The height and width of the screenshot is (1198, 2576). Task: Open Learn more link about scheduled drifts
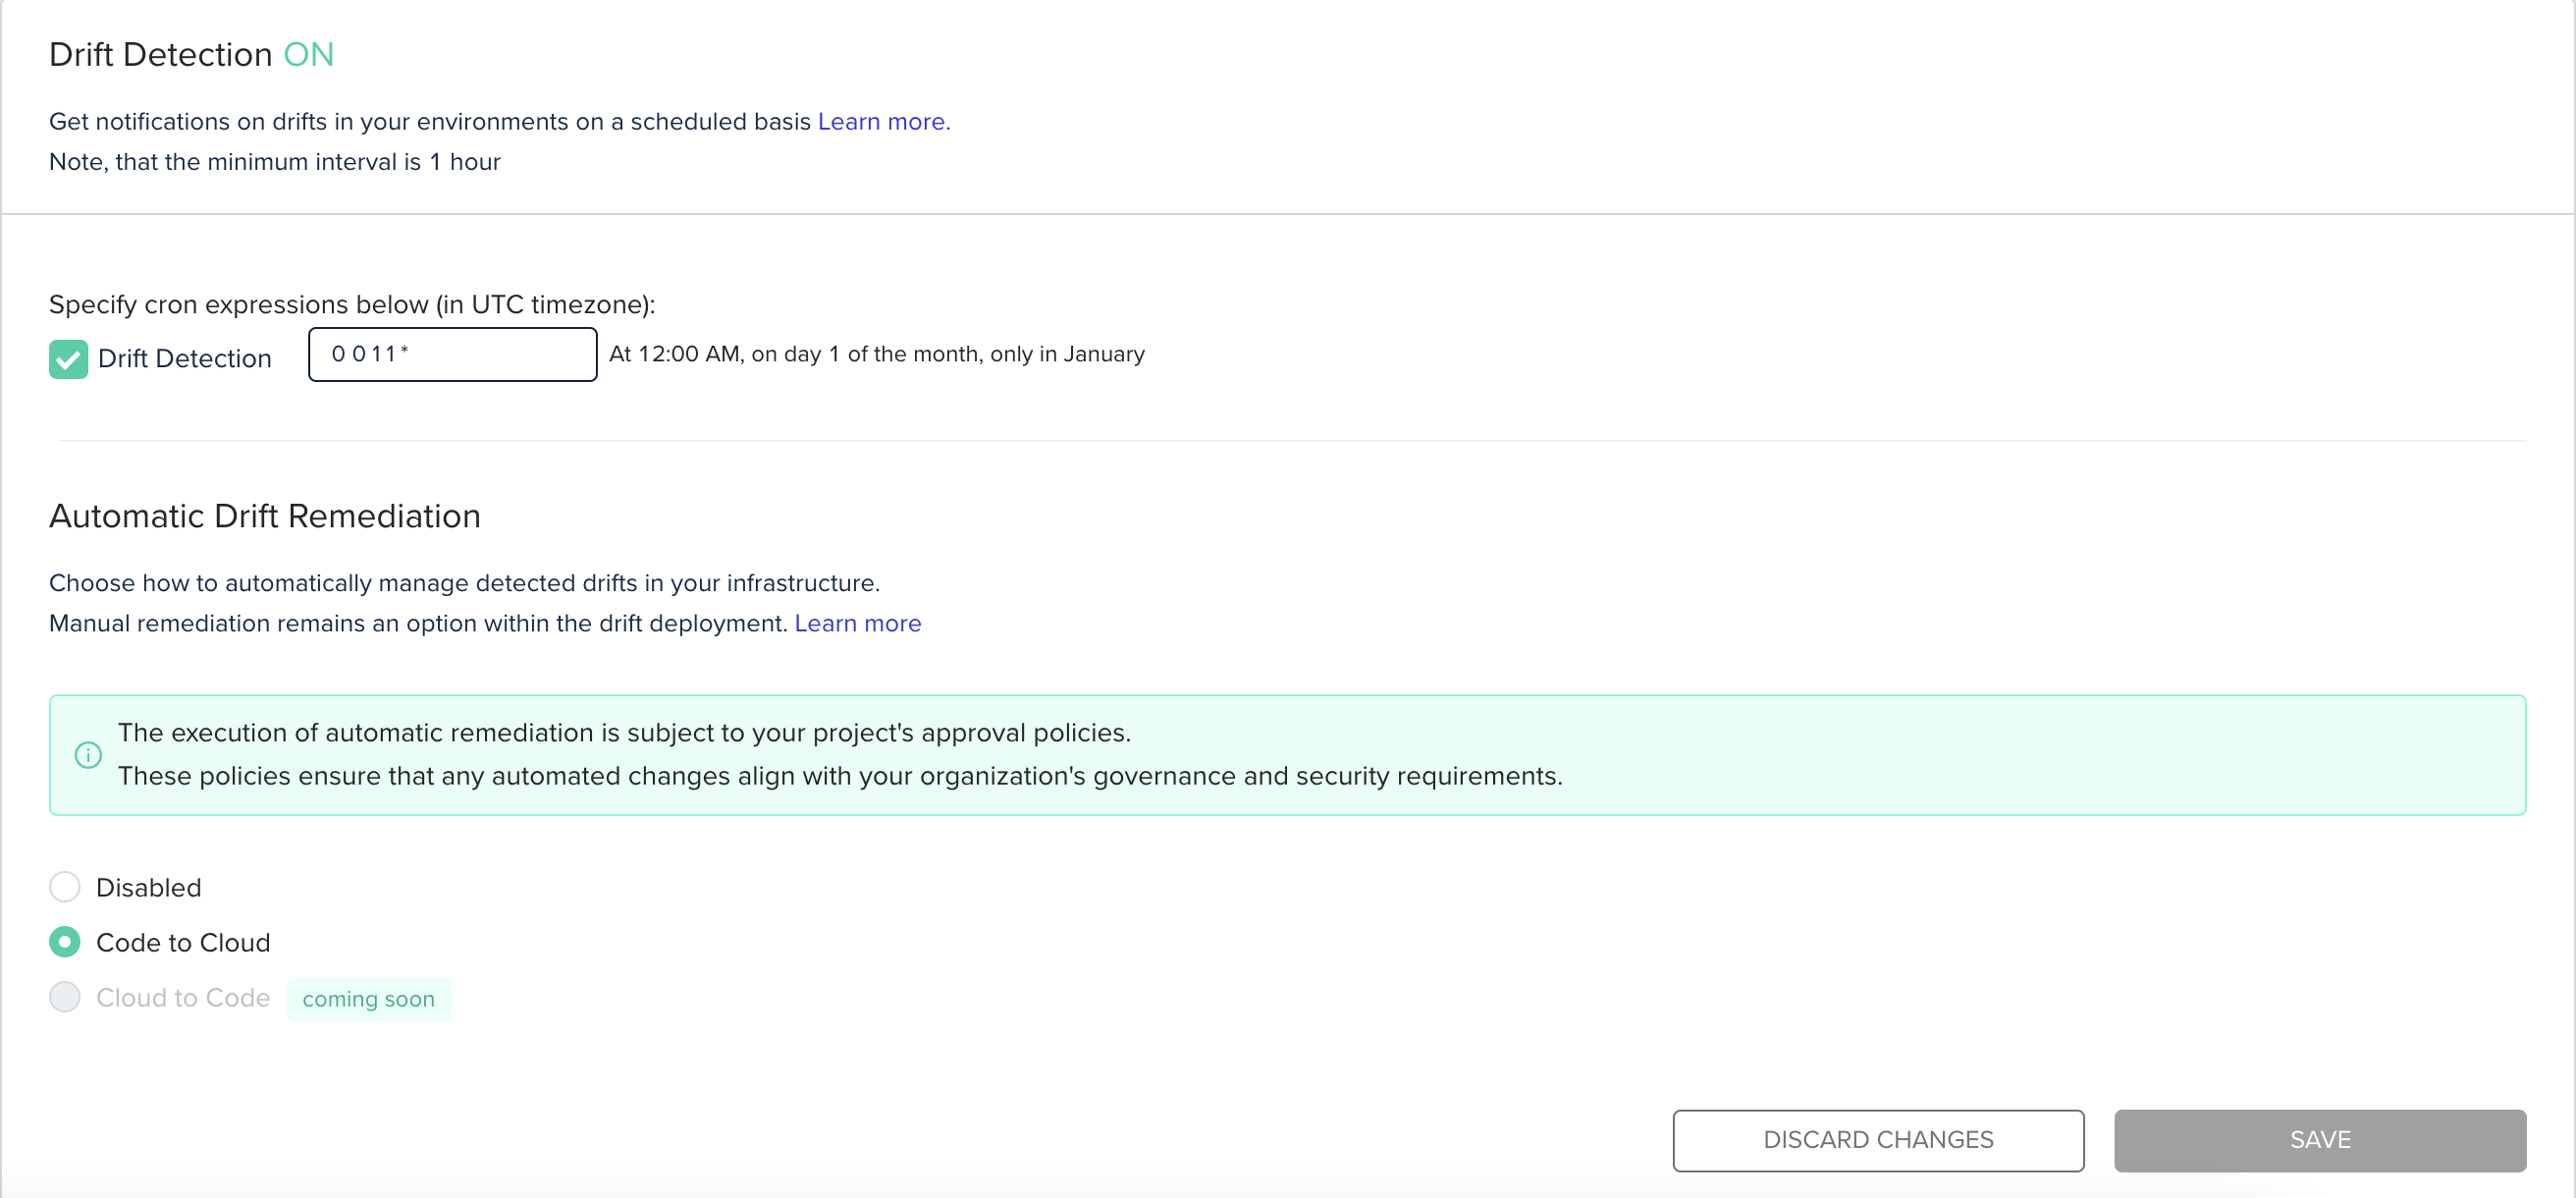click(x=882, y=121)
